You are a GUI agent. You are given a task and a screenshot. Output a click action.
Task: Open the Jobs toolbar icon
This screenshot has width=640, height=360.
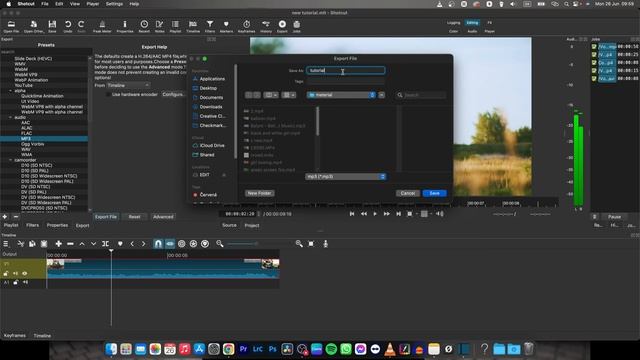(x=297, y=27)
